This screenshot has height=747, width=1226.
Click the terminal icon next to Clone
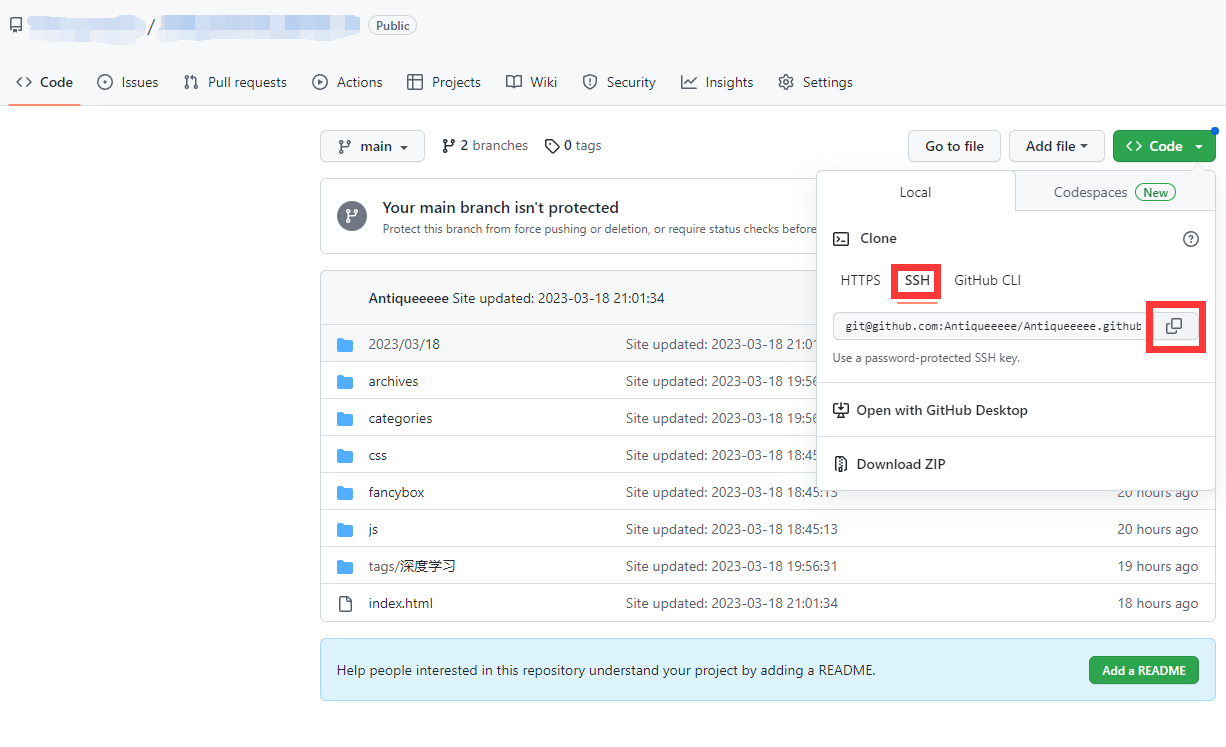coord(841,239)
